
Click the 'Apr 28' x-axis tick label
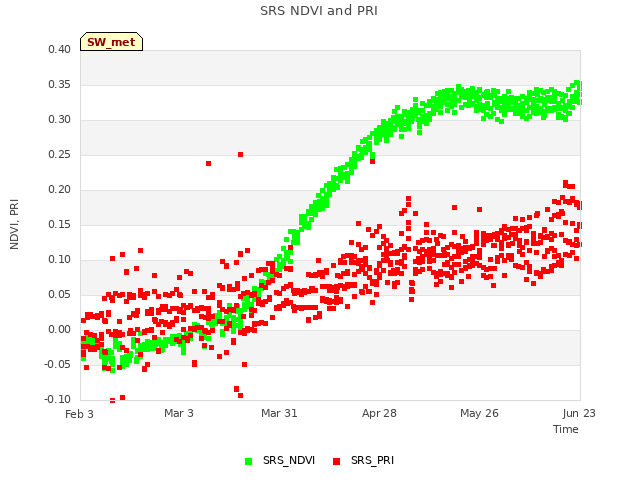379,413
